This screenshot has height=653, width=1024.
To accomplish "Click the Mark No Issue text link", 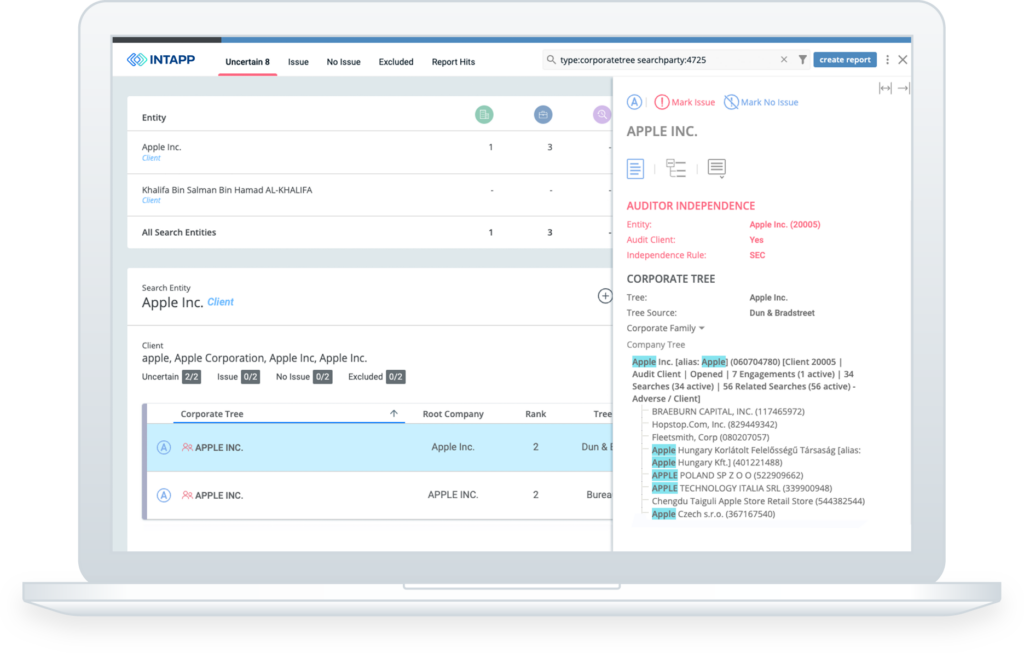I will pos(769,102).
